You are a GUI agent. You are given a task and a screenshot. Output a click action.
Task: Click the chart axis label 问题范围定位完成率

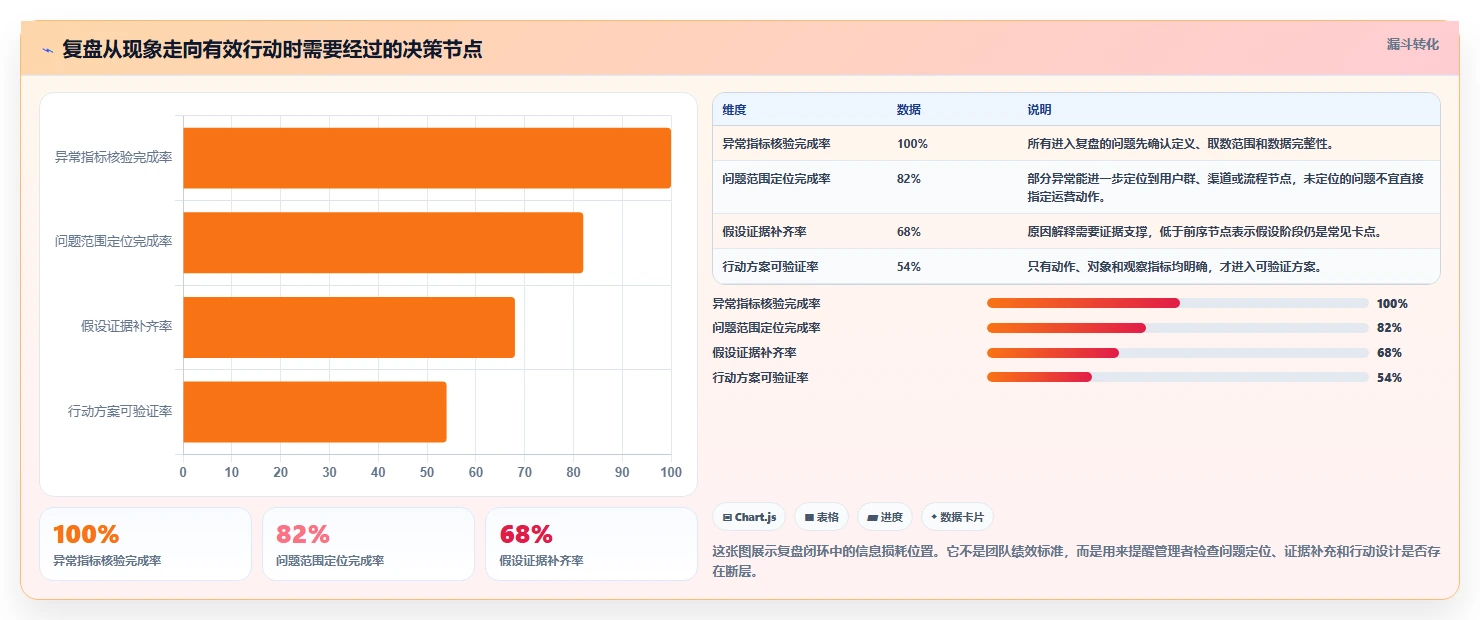click(113, 242)
